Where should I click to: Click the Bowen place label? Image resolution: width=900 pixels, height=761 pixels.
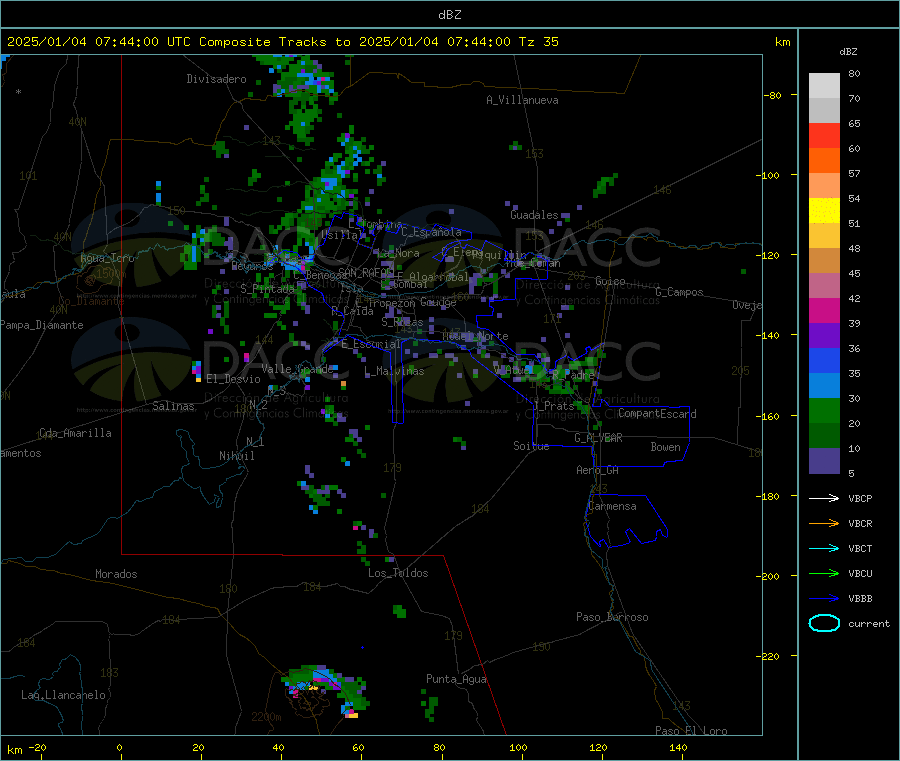(665, 447)
